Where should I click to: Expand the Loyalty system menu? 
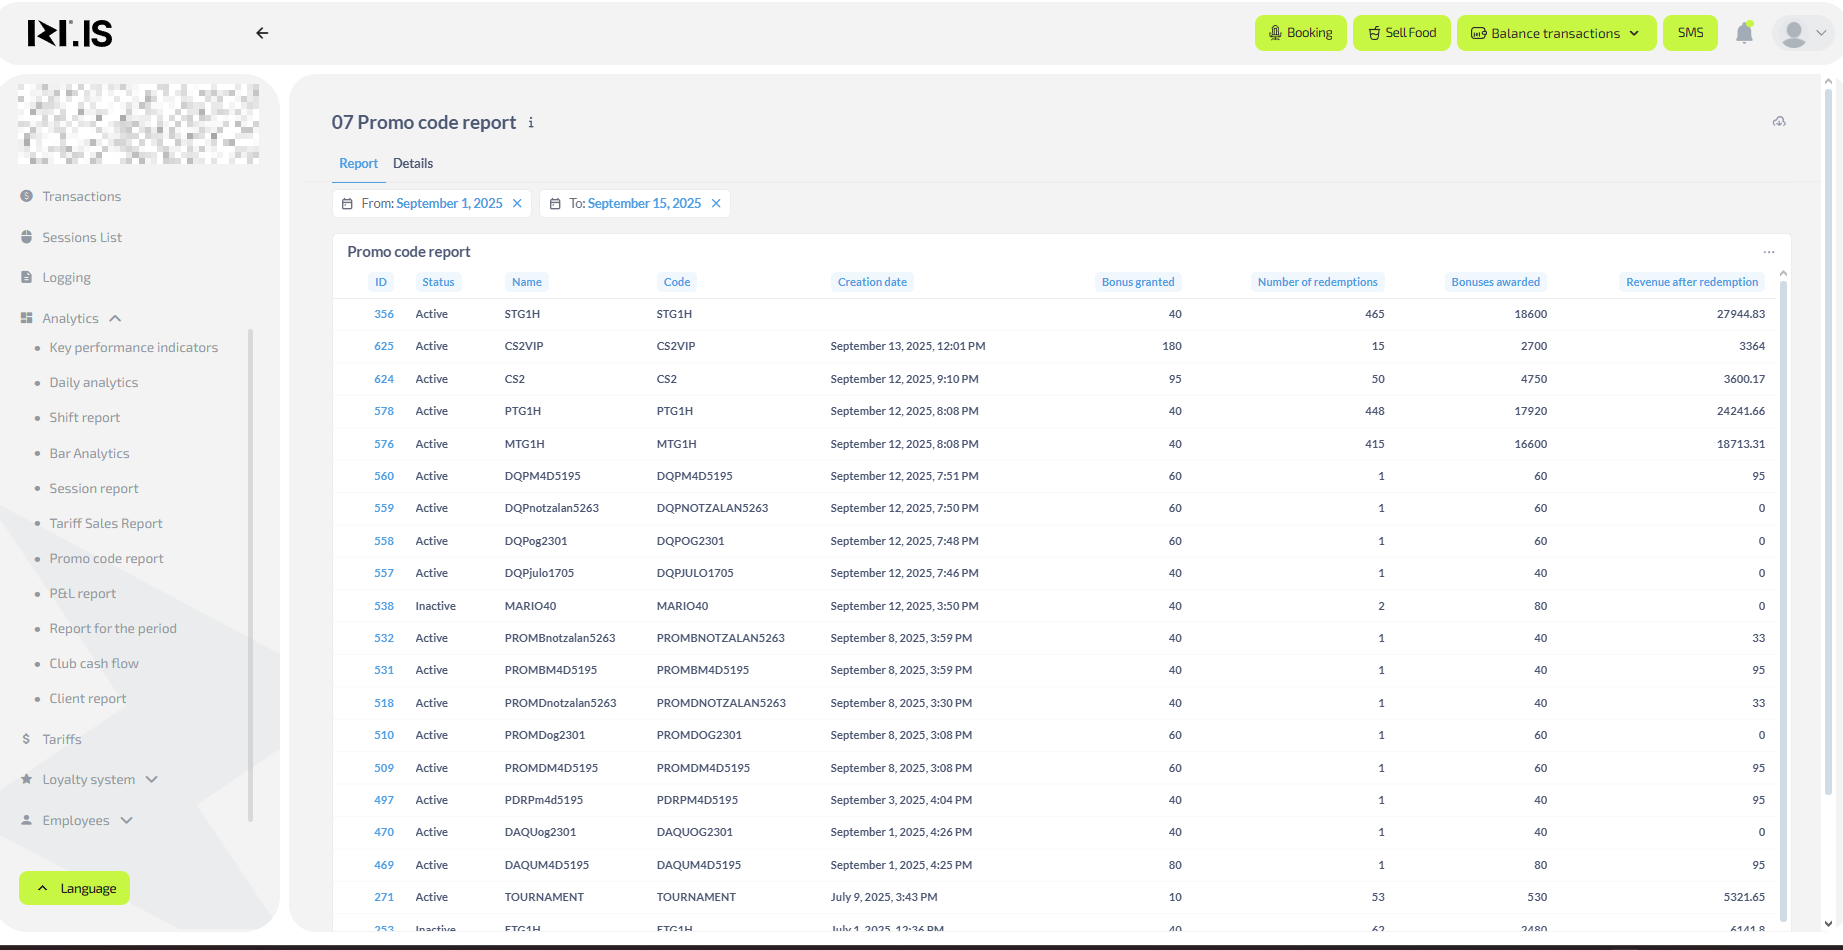(x=151, y=780)
